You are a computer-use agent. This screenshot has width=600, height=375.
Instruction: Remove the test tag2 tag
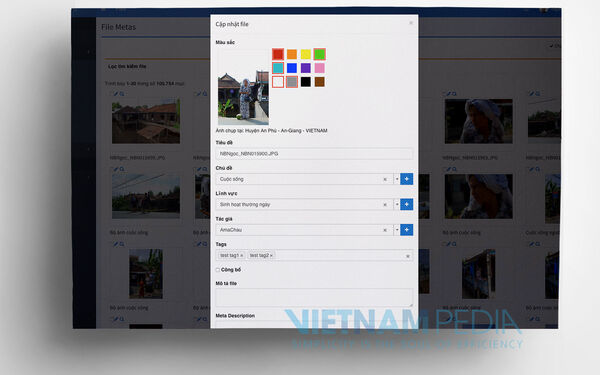[271, 255]
